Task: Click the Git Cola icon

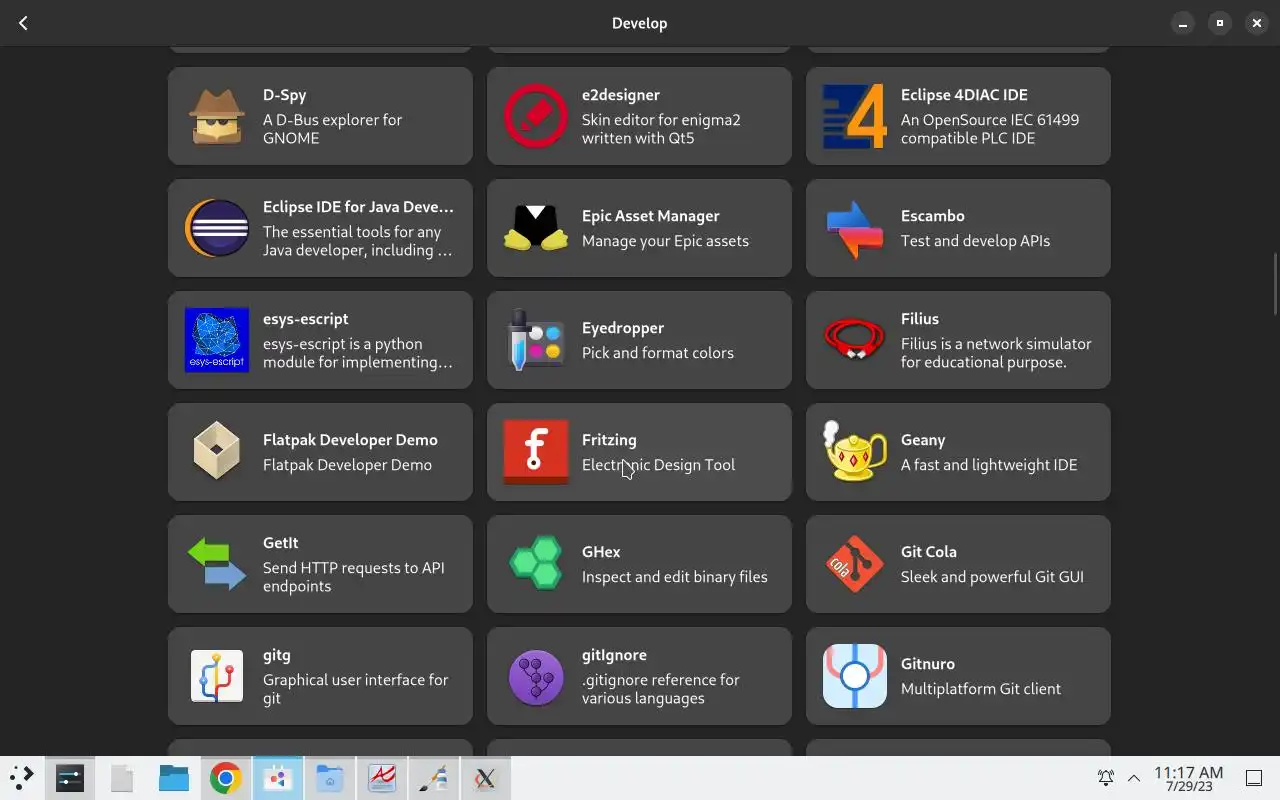Action: (x=855, y=564)
